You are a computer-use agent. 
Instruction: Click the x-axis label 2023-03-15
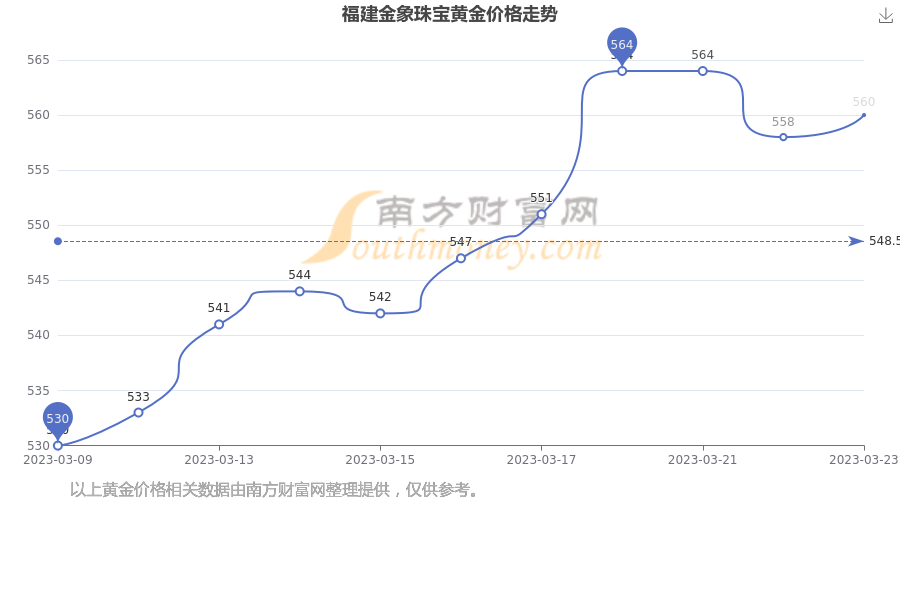[380, 460]
